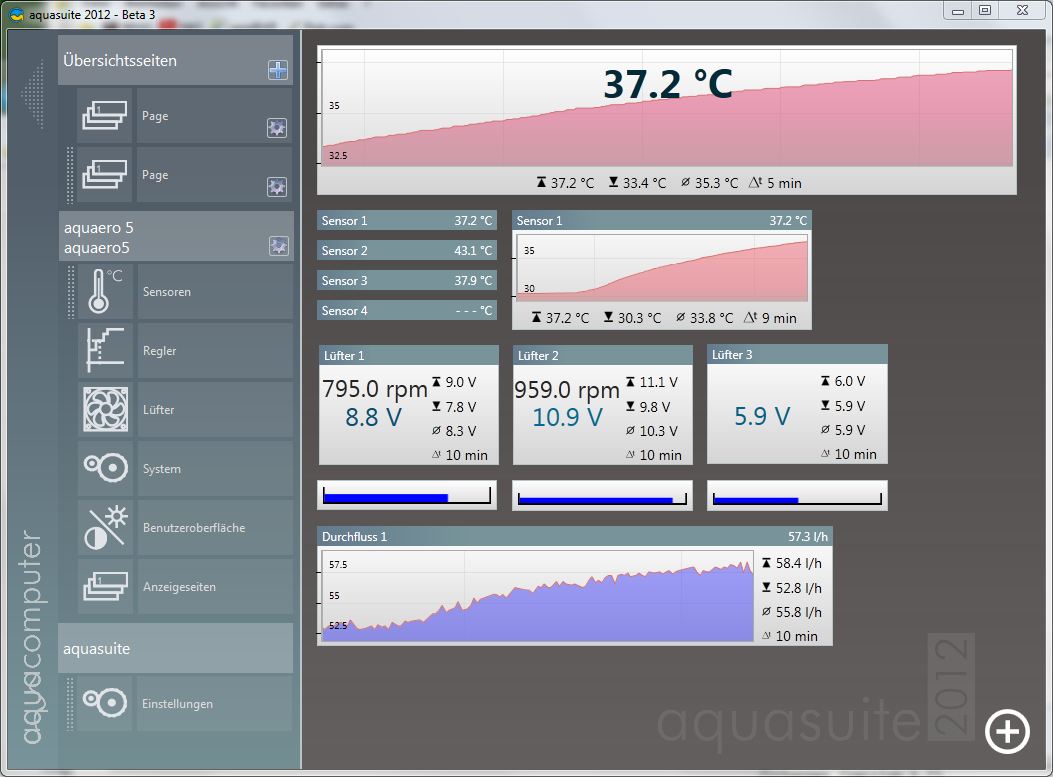Click the Regler controller curve icon

click(105, 351)
